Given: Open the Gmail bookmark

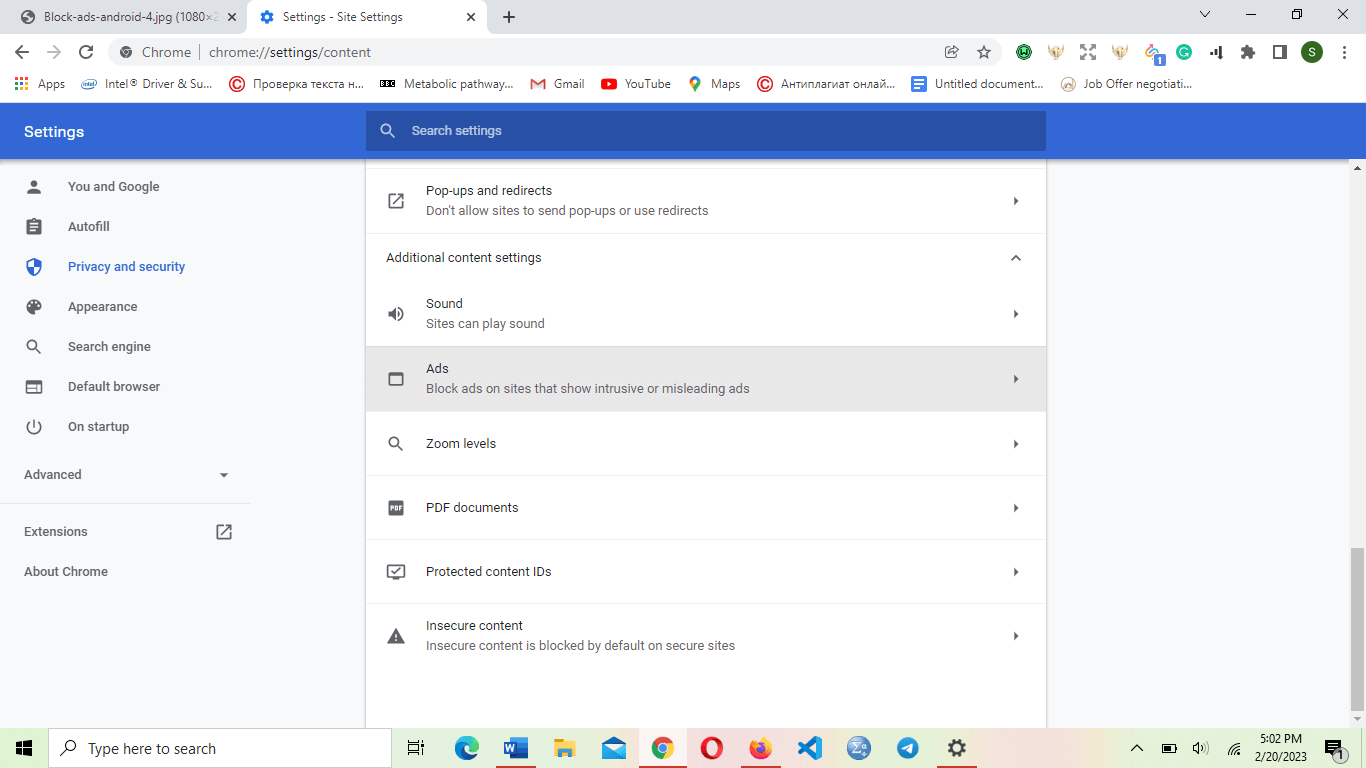Looking at the screenshot, I should click(558, 84).
